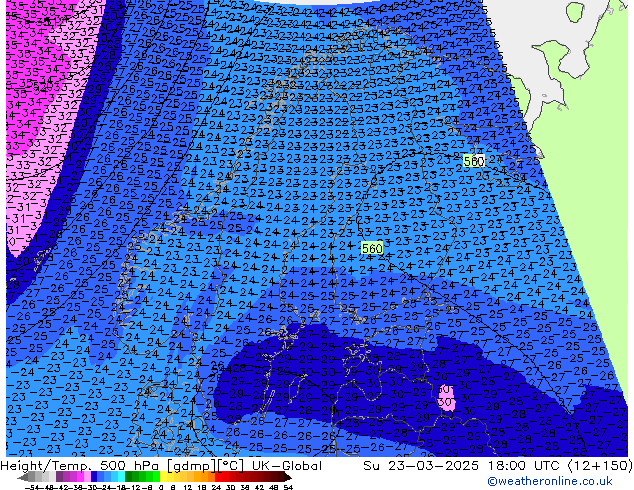Select the bright green legend swatch

click(156, 477)
